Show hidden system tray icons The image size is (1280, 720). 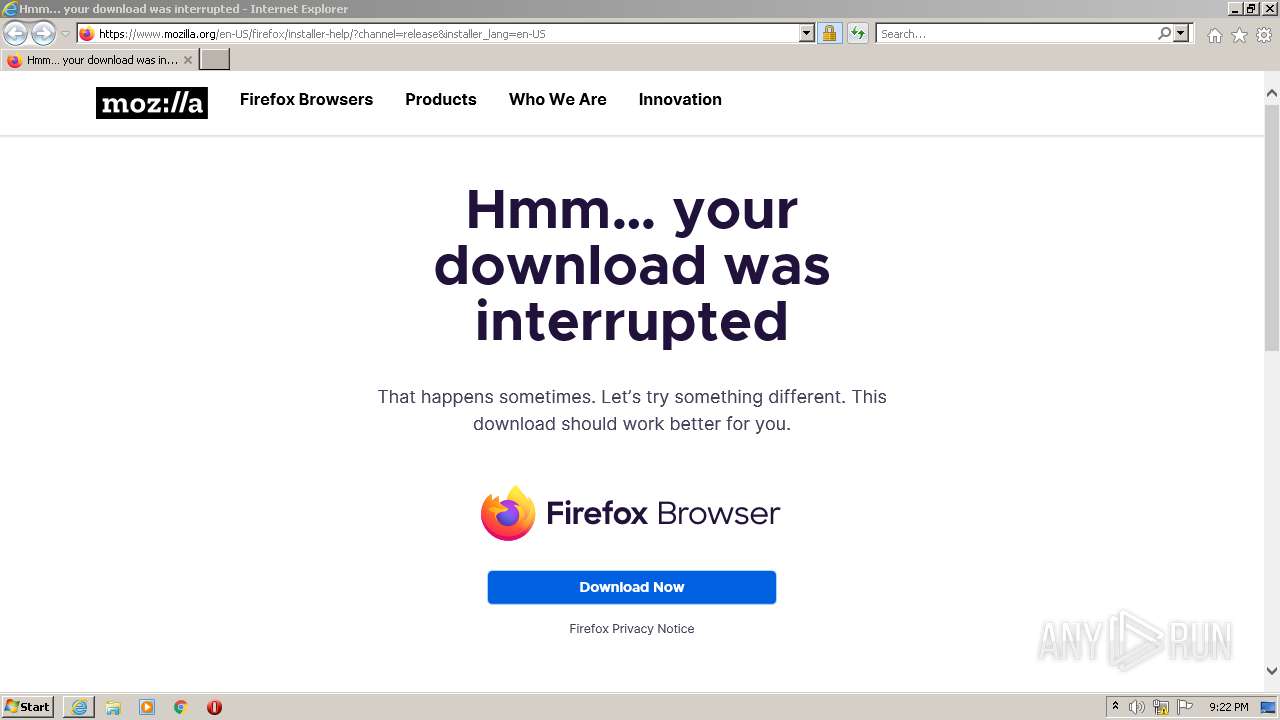[1115, 707]
